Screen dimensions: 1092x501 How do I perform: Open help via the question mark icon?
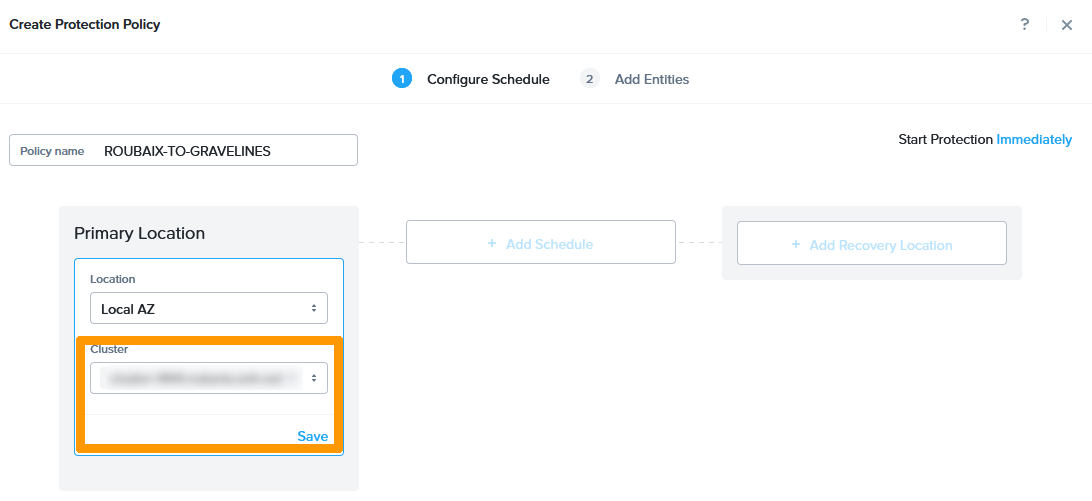1025,25
